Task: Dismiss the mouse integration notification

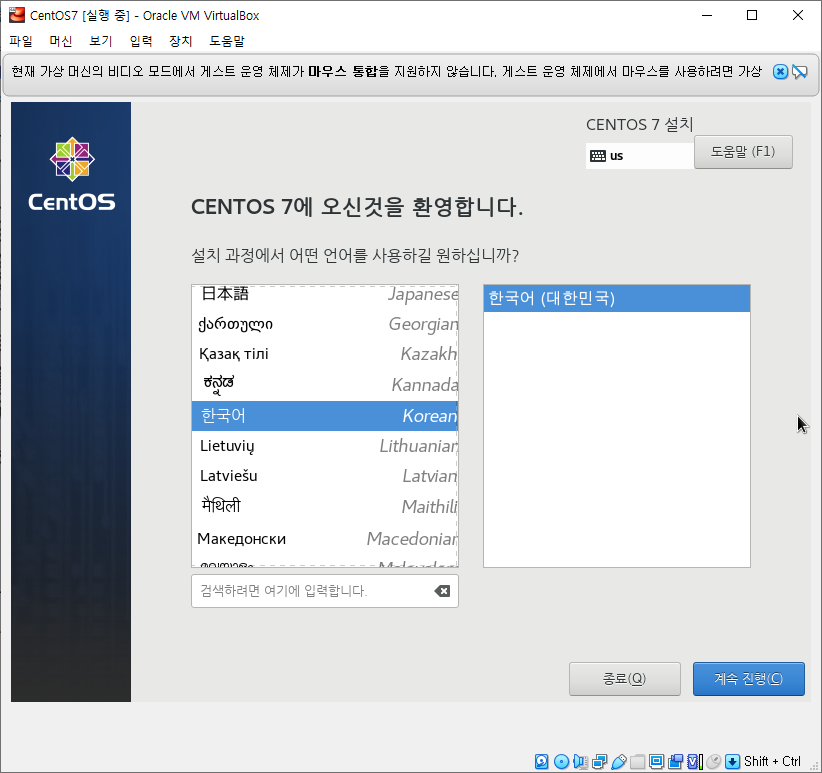Action: point(780,72)
